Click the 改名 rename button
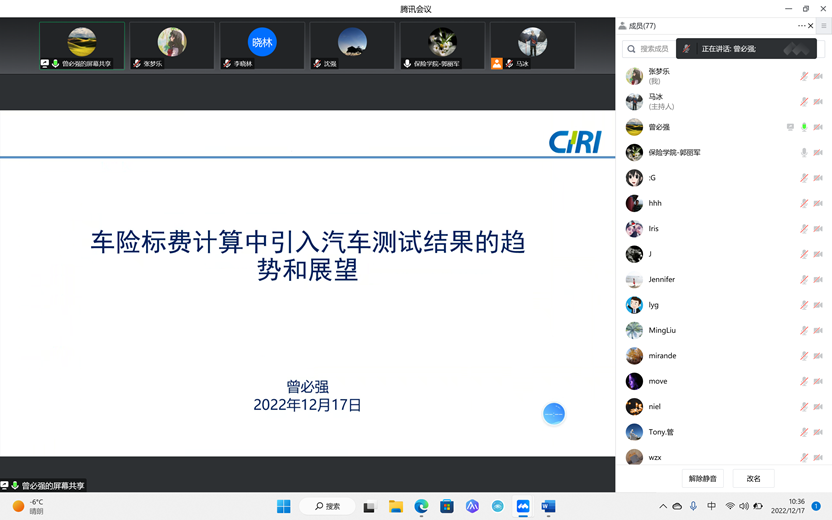Viewport: 832px width, 520px height. tap(753, 479)
